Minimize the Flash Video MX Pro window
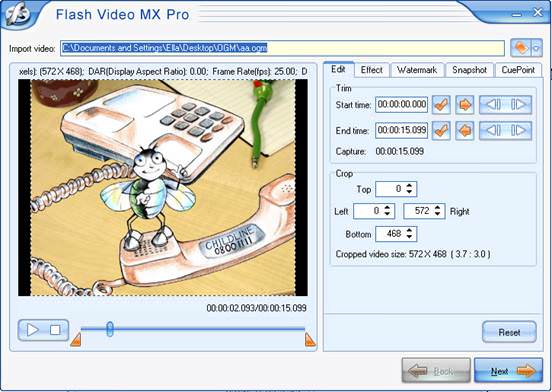The height and width of the screenshot is (392, 552). point(517,14)
